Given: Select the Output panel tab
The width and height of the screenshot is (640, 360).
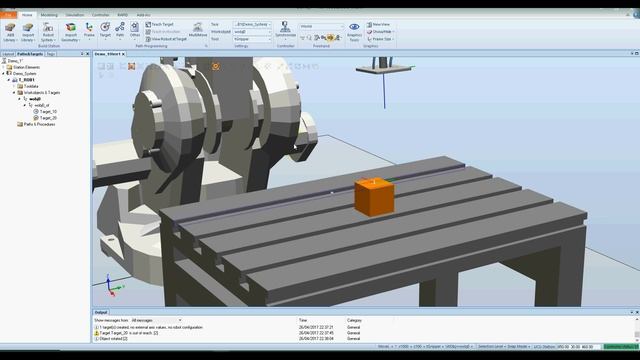Looking at the screenshot, I should (101, 312).
